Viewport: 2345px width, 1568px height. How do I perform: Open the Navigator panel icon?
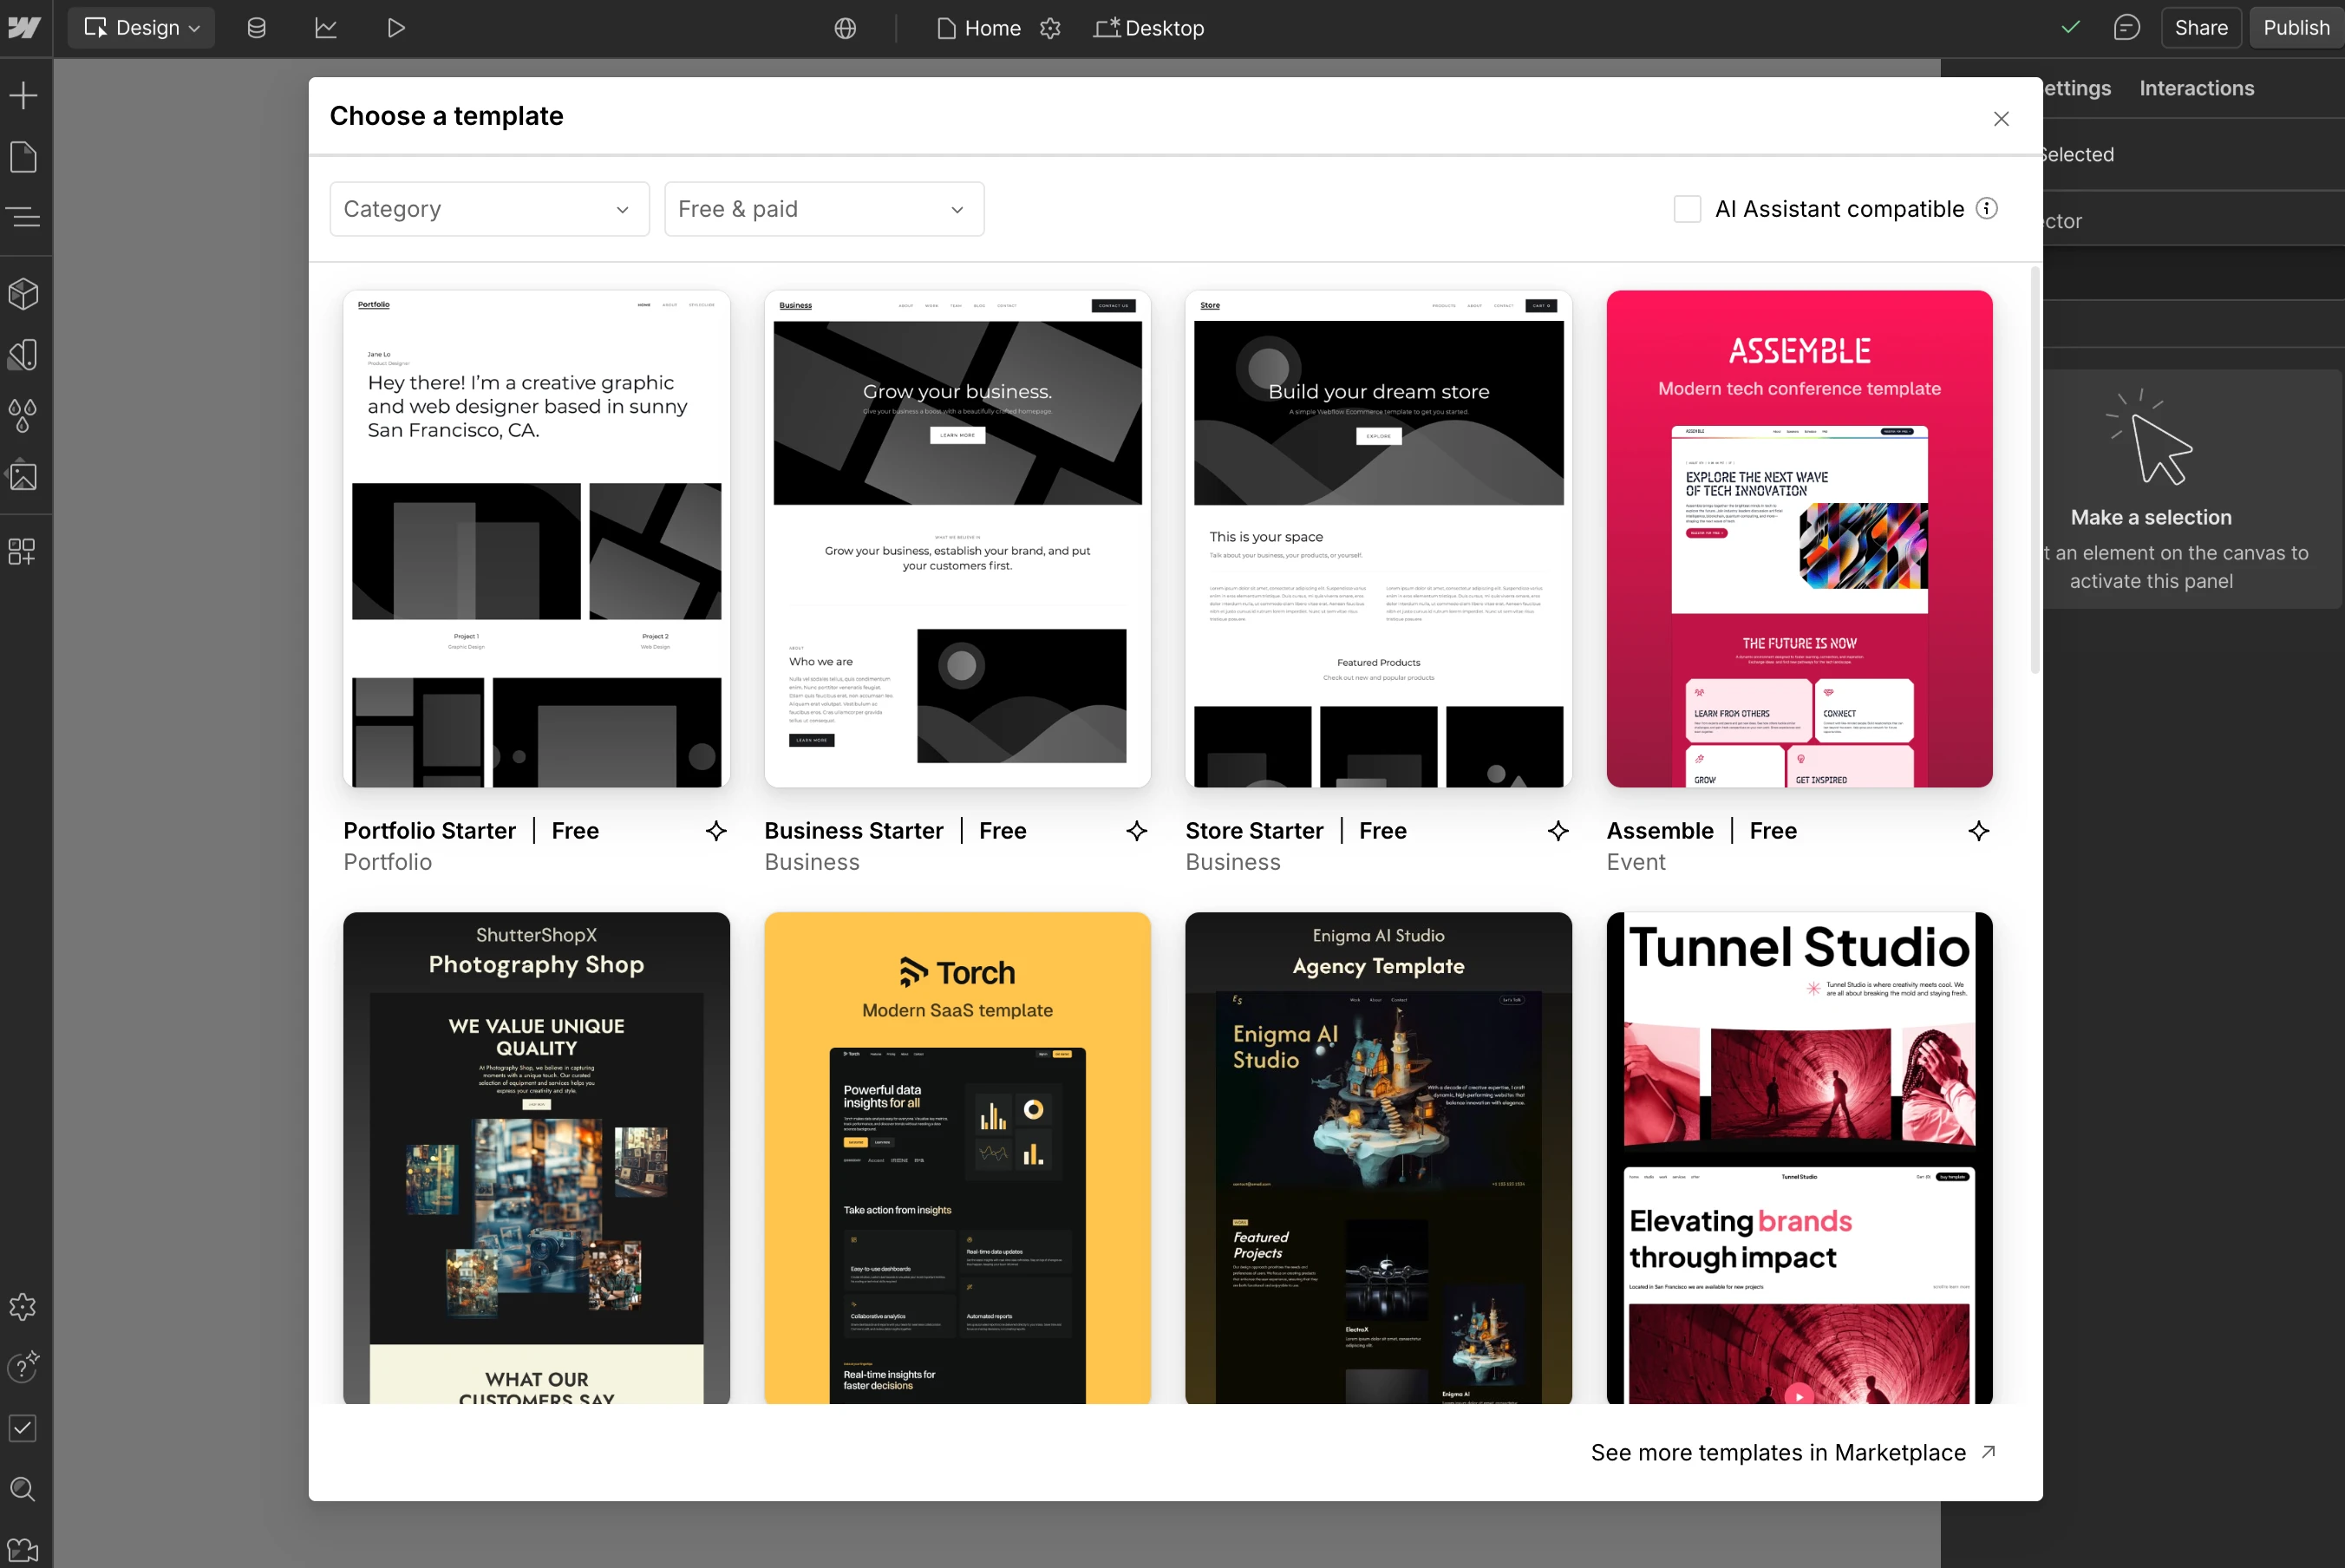[x=23, y=216]
